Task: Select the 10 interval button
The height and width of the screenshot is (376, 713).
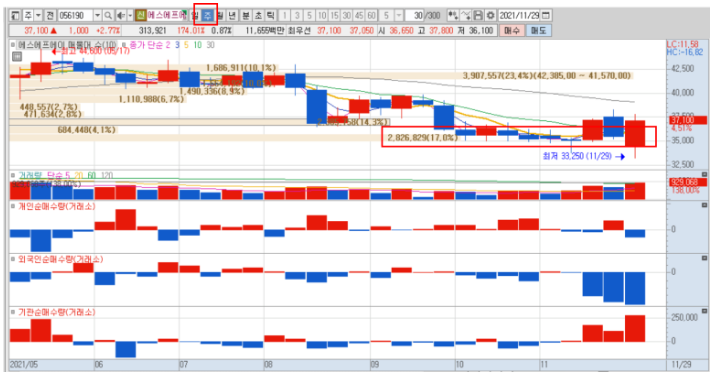Action: (322, 15)
